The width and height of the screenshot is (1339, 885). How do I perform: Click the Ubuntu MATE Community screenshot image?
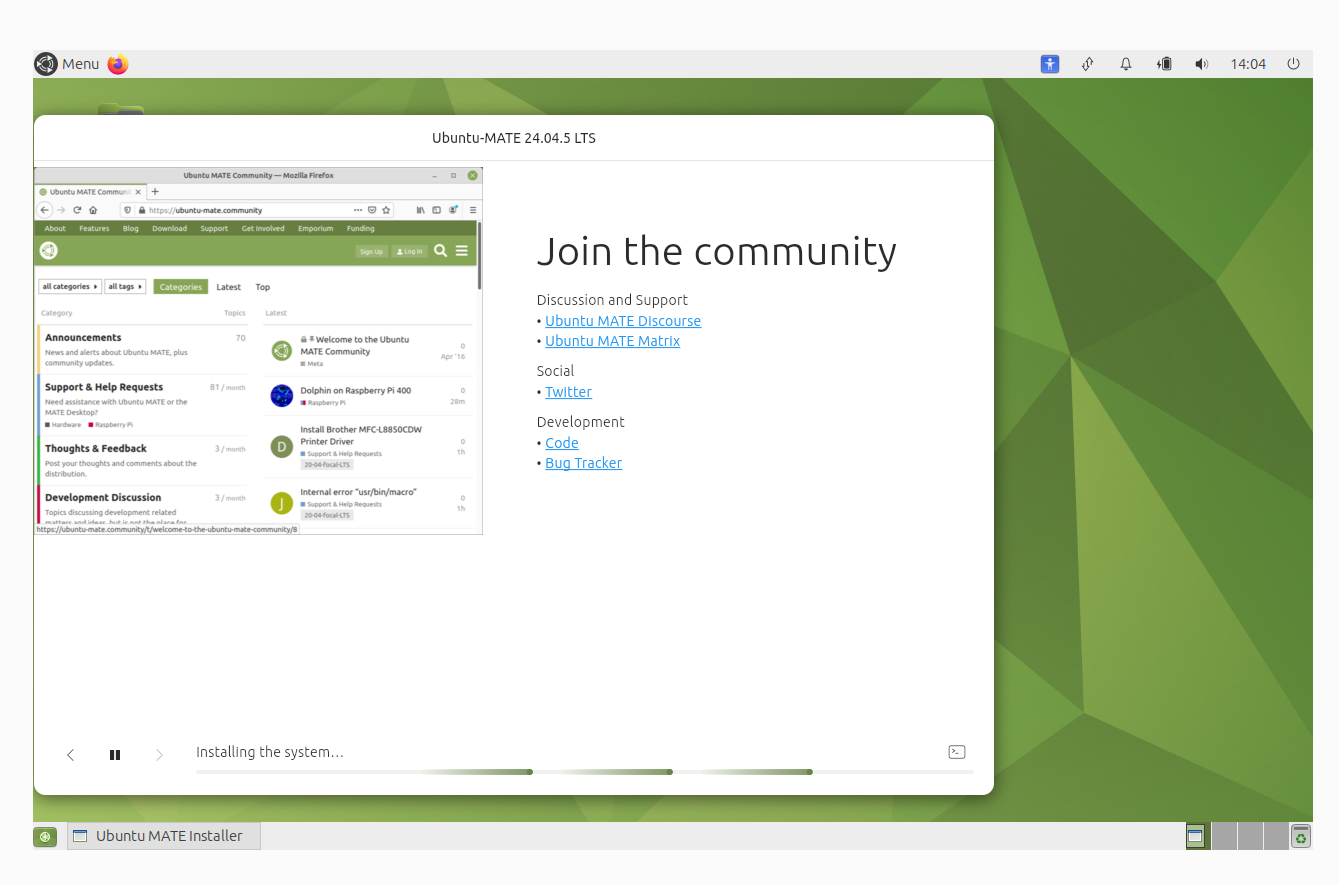(x=258, y=351)
